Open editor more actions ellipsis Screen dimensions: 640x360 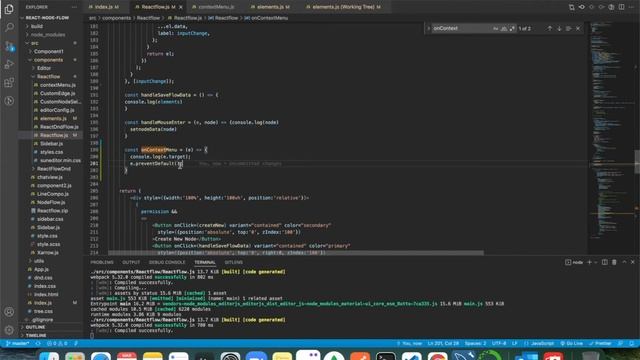pos(631,7)
